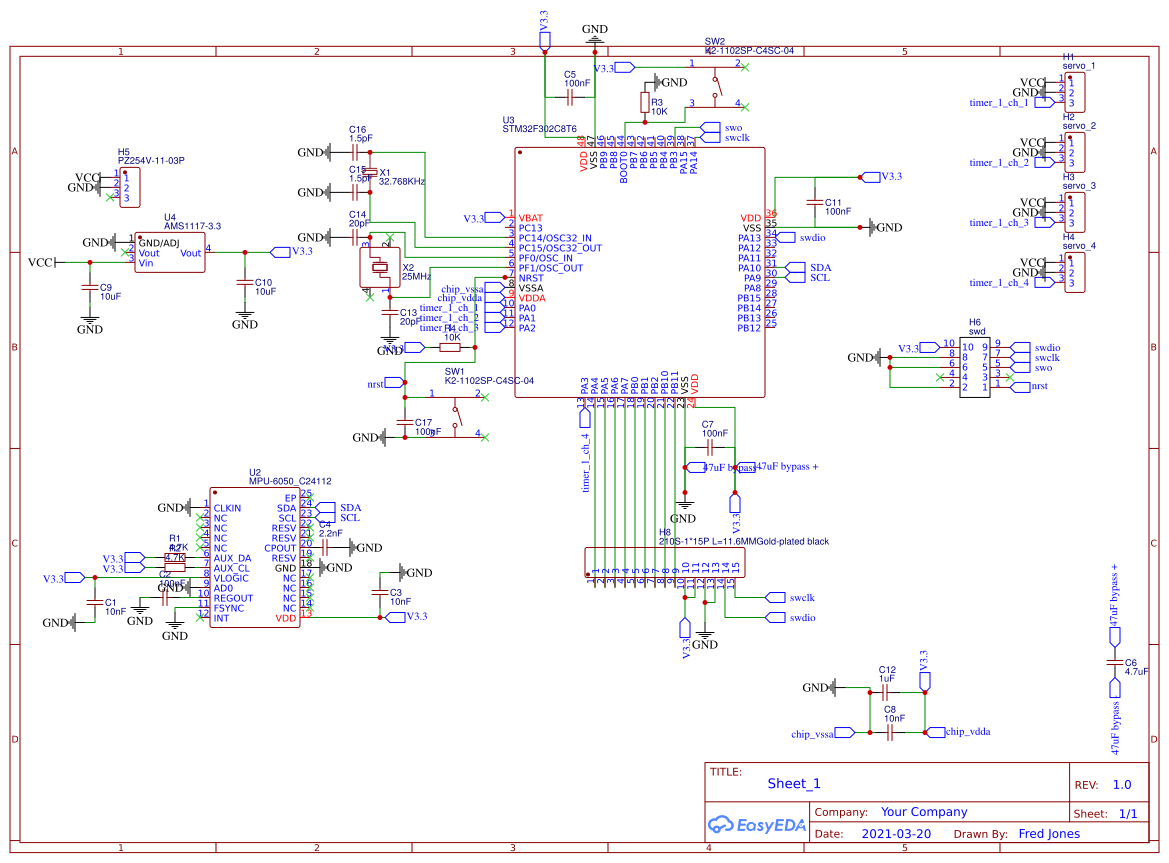Screen dimensions: 1169x863
Task: Select the GND symbol at top of sheet
Action: pyautogui.click(x=595, y=37)
